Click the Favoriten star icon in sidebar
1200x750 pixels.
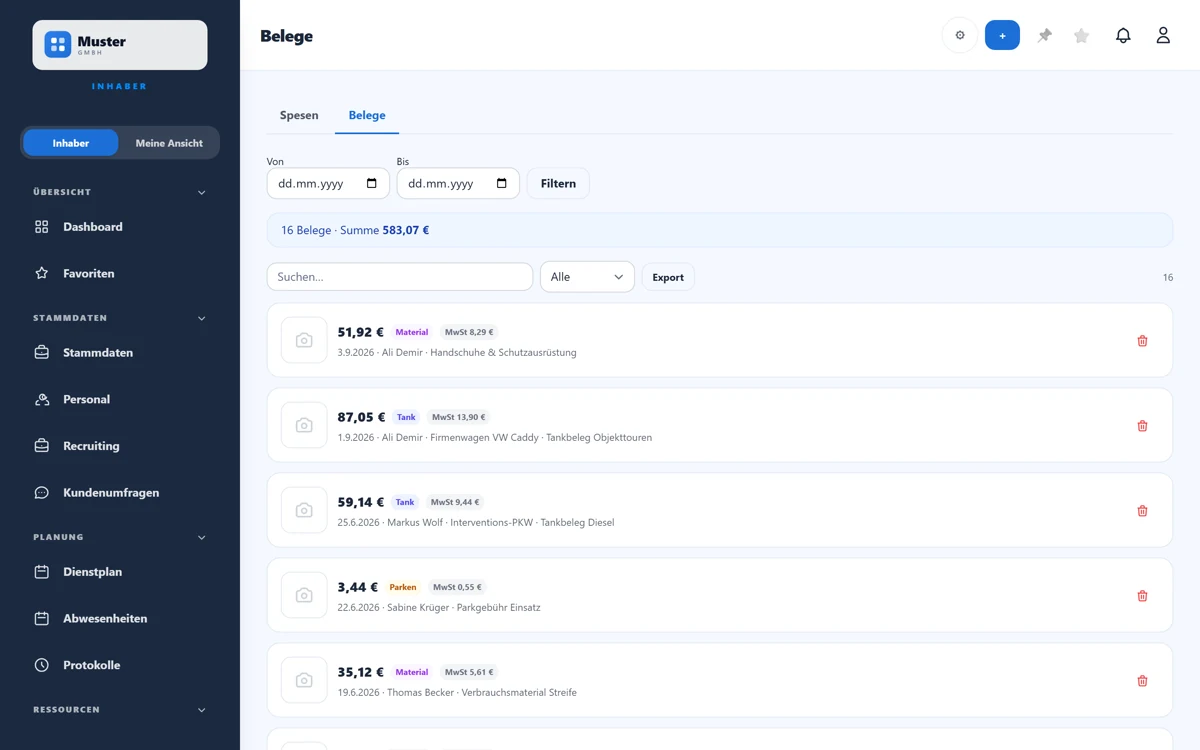[x=42, y=273]
